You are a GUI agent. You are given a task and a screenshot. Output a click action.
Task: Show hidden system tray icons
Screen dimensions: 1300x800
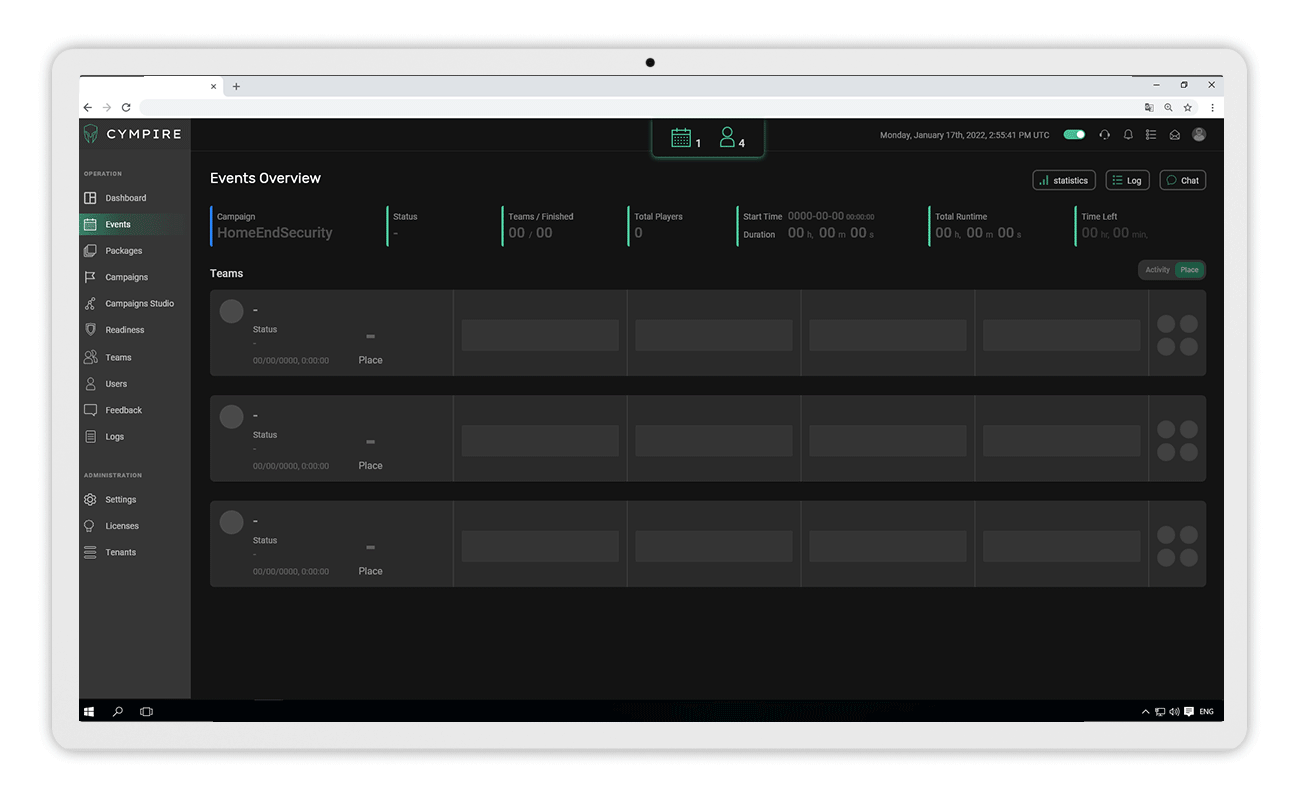click(1146, 712)
